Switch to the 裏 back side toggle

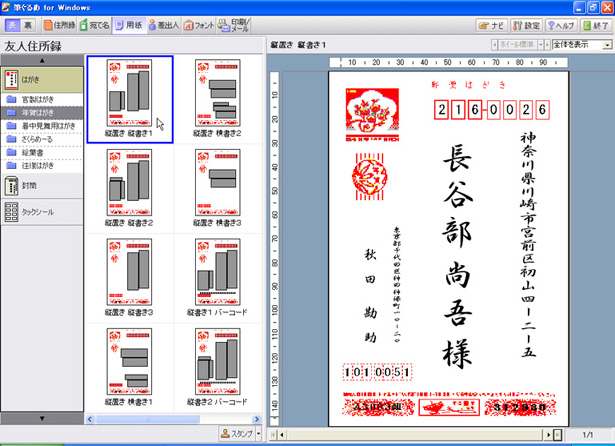click(x=30, y=24)
